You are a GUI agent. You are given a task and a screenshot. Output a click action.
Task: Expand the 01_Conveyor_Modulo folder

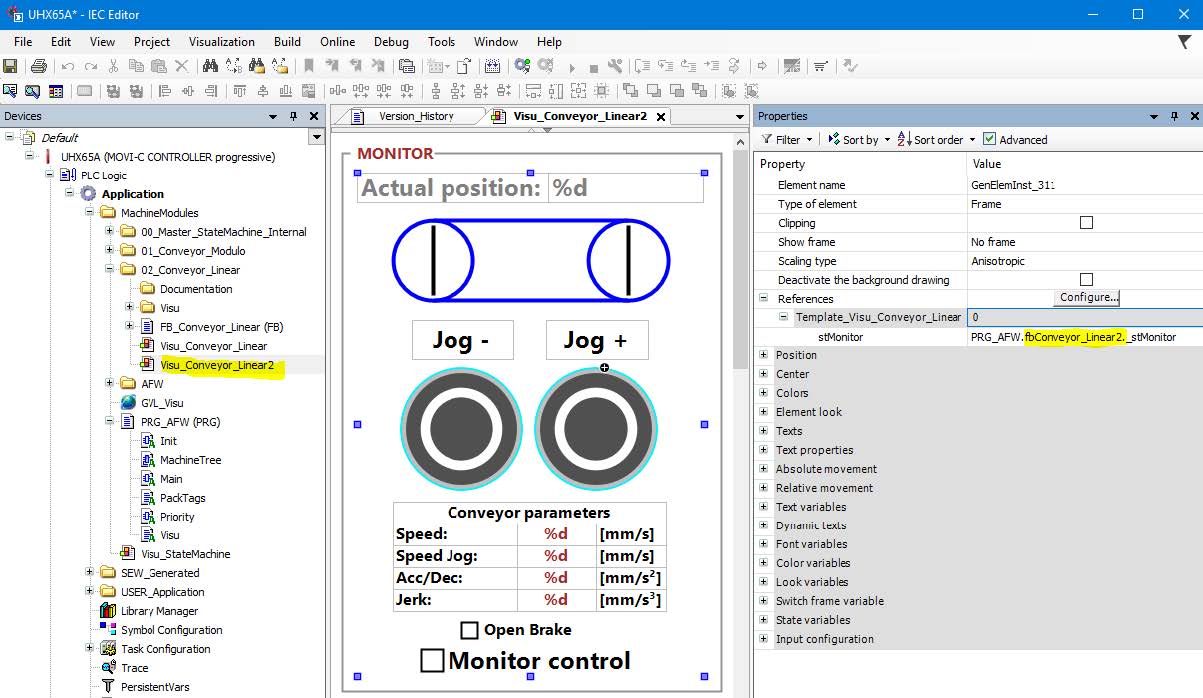111,251
